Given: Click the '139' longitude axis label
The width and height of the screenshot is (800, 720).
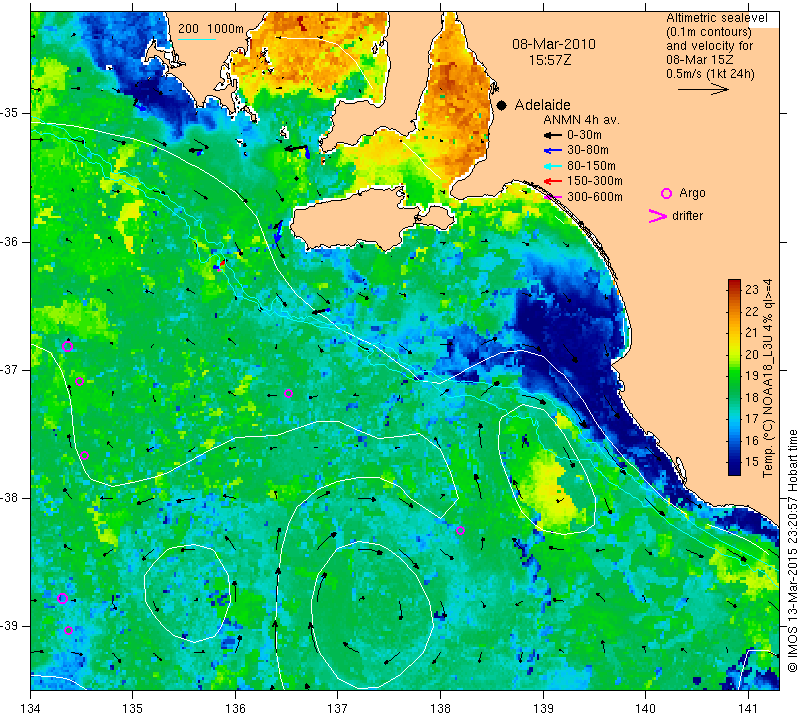Looking at the screenshot, I should [x=543, y=708].
